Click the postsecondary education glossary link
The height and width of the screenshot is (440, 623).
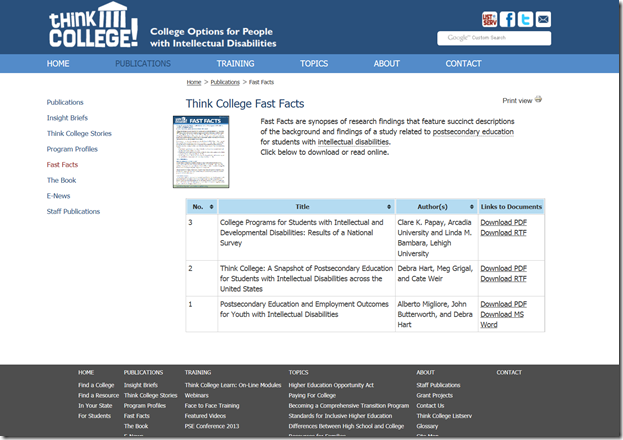coord(473,132)
